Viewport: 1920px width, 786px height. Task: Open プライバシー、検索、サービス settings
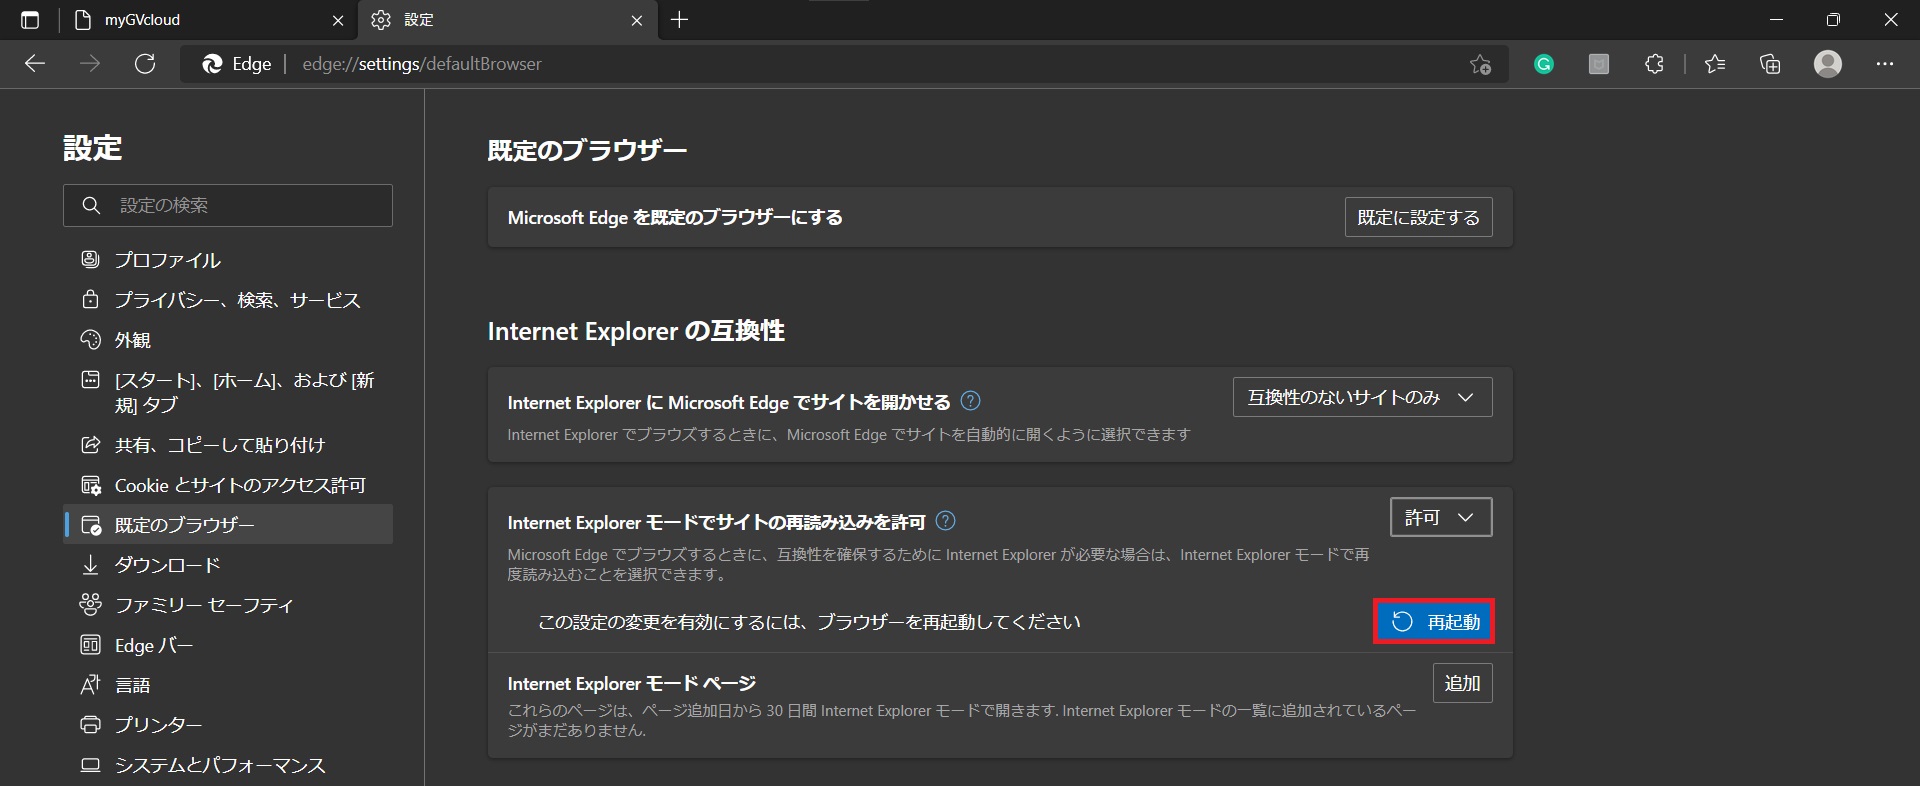(x=228, y=300)
